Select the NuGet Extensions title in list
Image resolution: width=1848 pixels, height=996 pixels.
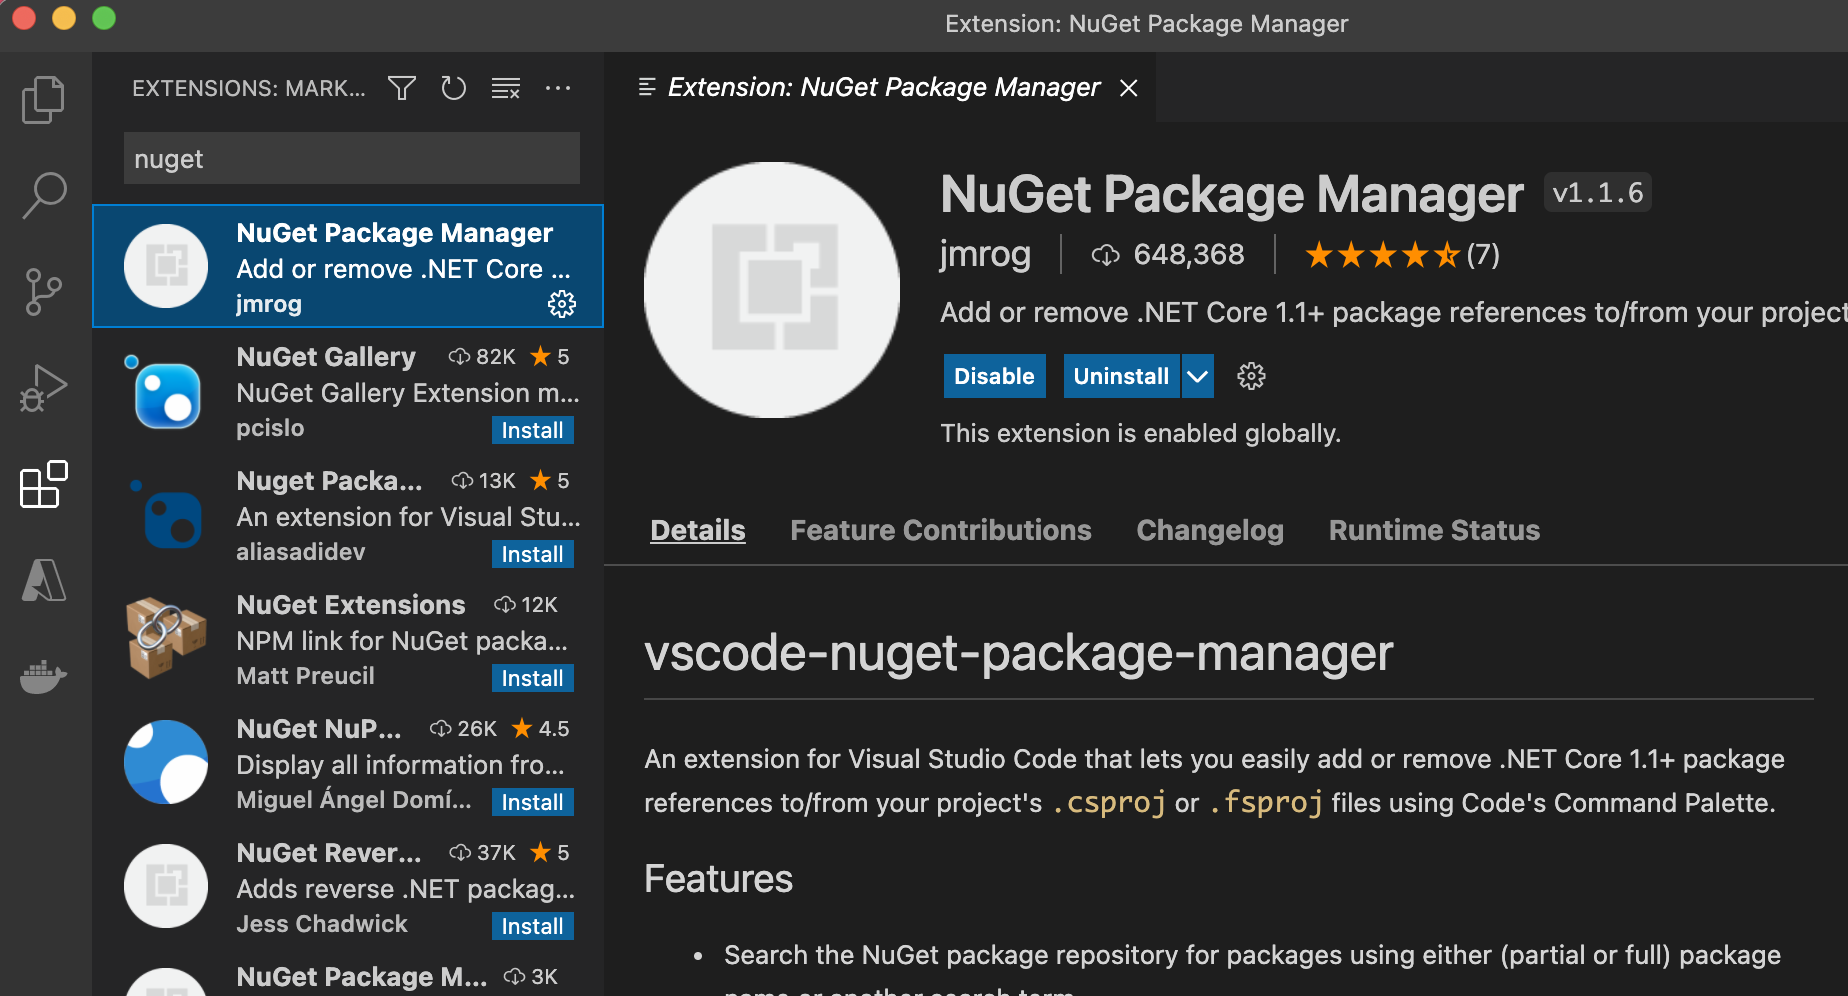[x=351, y=605]
